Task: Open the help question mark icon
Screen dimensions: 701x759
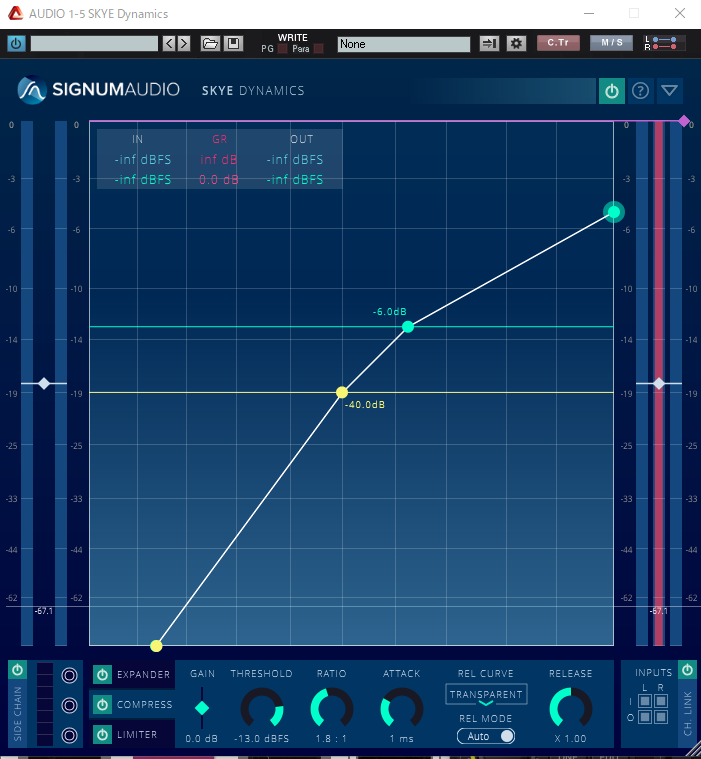Action: tap(640, 91)
